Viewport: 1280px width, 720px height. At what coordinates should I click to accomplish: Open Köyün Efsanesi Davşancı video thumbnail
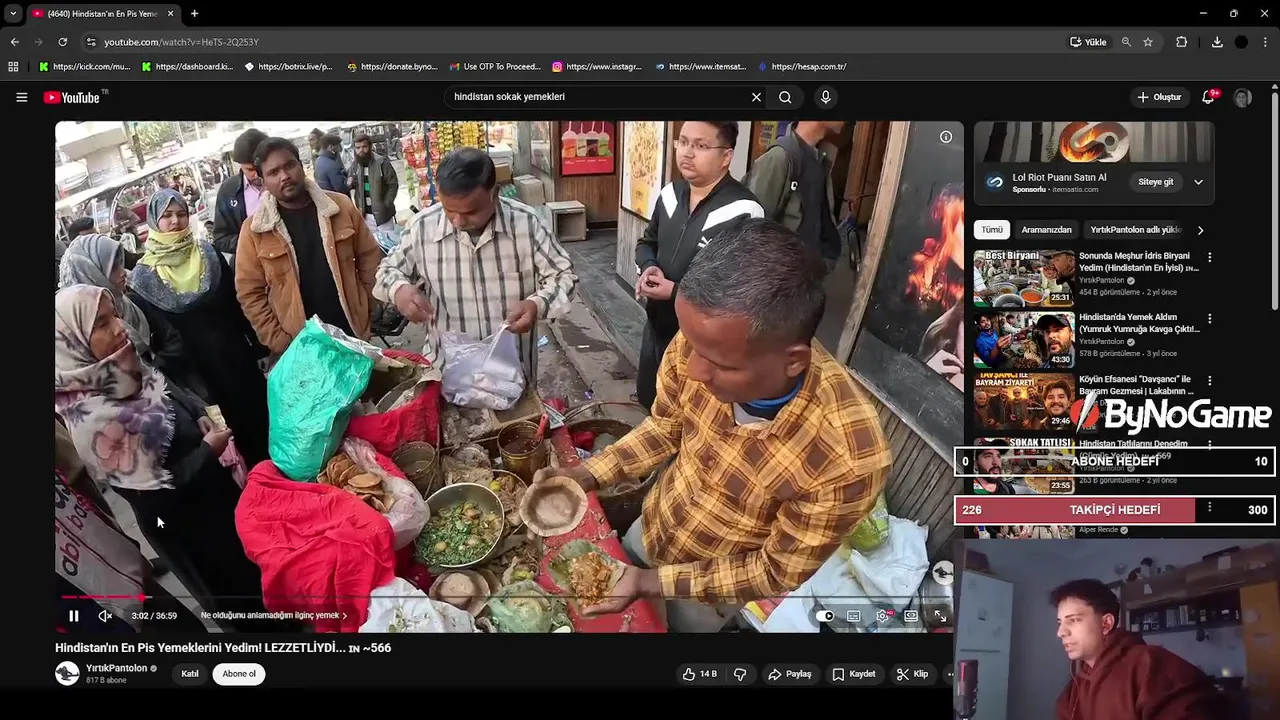point(1024,401)
